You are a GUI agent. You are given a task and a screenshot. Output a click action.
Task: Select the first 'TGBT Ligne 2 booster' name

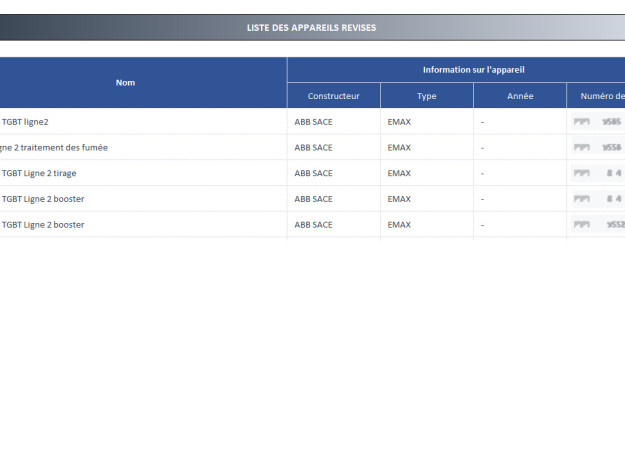coord(43,199)
